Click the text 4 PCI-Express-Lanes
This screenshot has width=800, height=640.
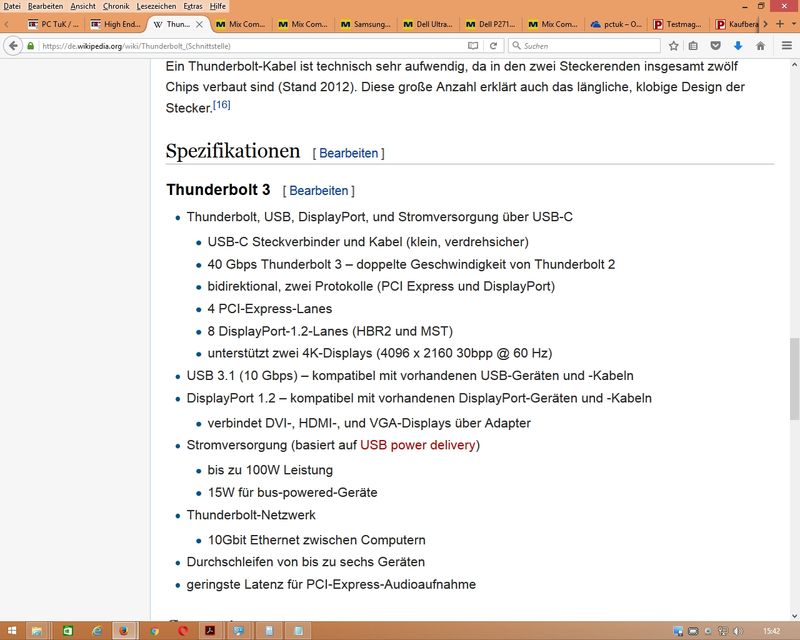(x=270, y=309)
